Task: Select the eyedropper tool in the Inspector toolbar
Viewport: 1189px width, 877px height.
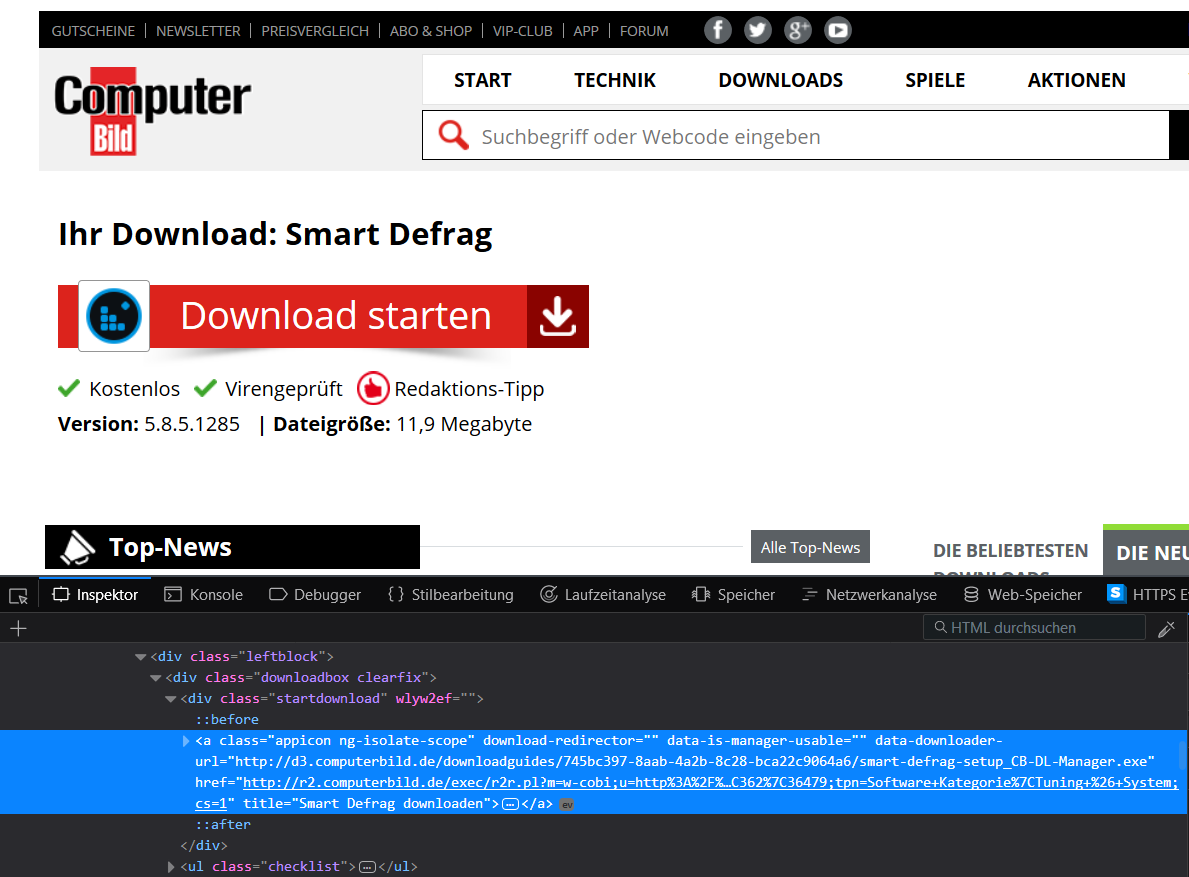Action: 1167,628
